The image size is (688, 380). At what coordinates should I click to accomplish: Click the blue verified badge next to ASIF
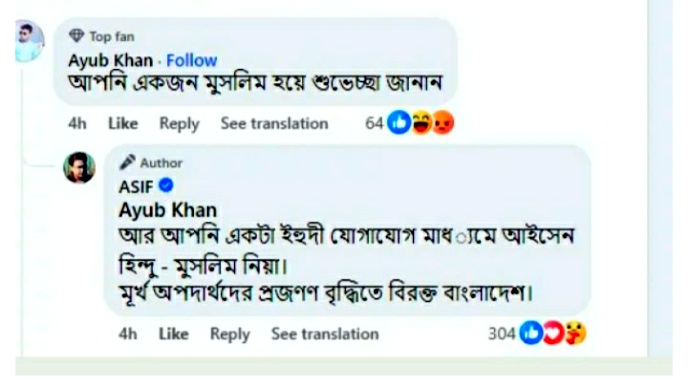[166, 186]
